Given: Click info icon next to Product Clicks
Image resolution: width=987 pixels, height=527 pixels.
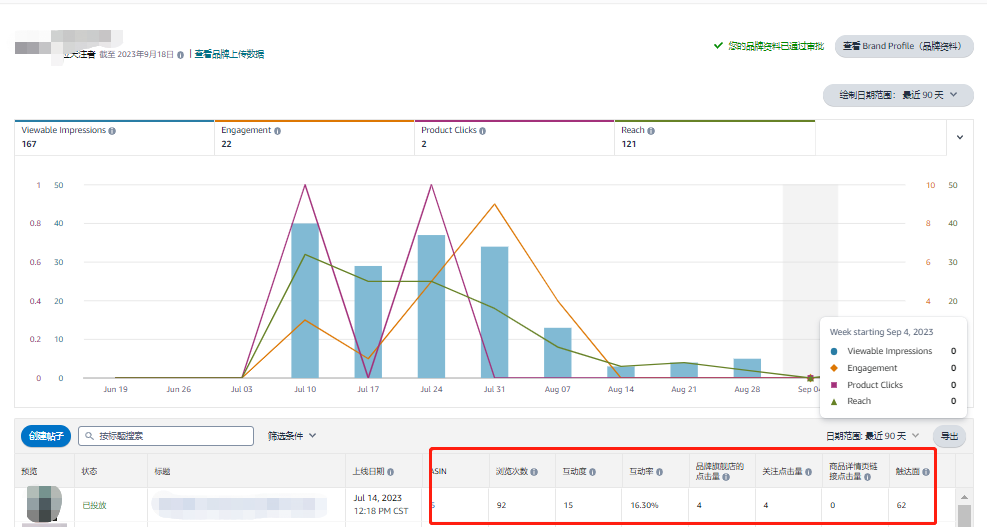Looking at the screenshot, I should click(x=482, y=131).
